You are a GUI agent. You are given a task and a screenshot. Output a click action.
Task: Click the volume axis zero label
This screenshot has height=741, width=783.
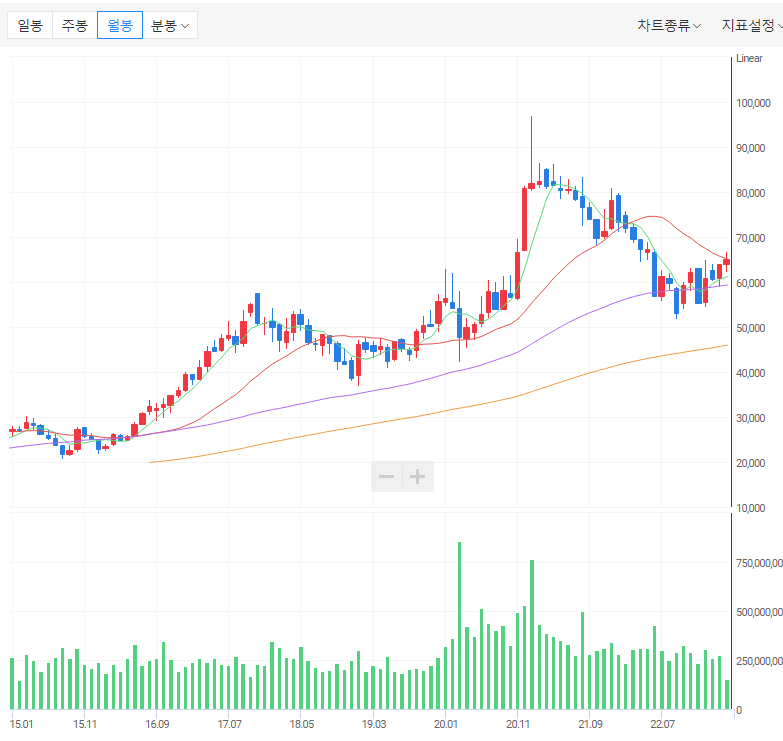coord(739,710)
